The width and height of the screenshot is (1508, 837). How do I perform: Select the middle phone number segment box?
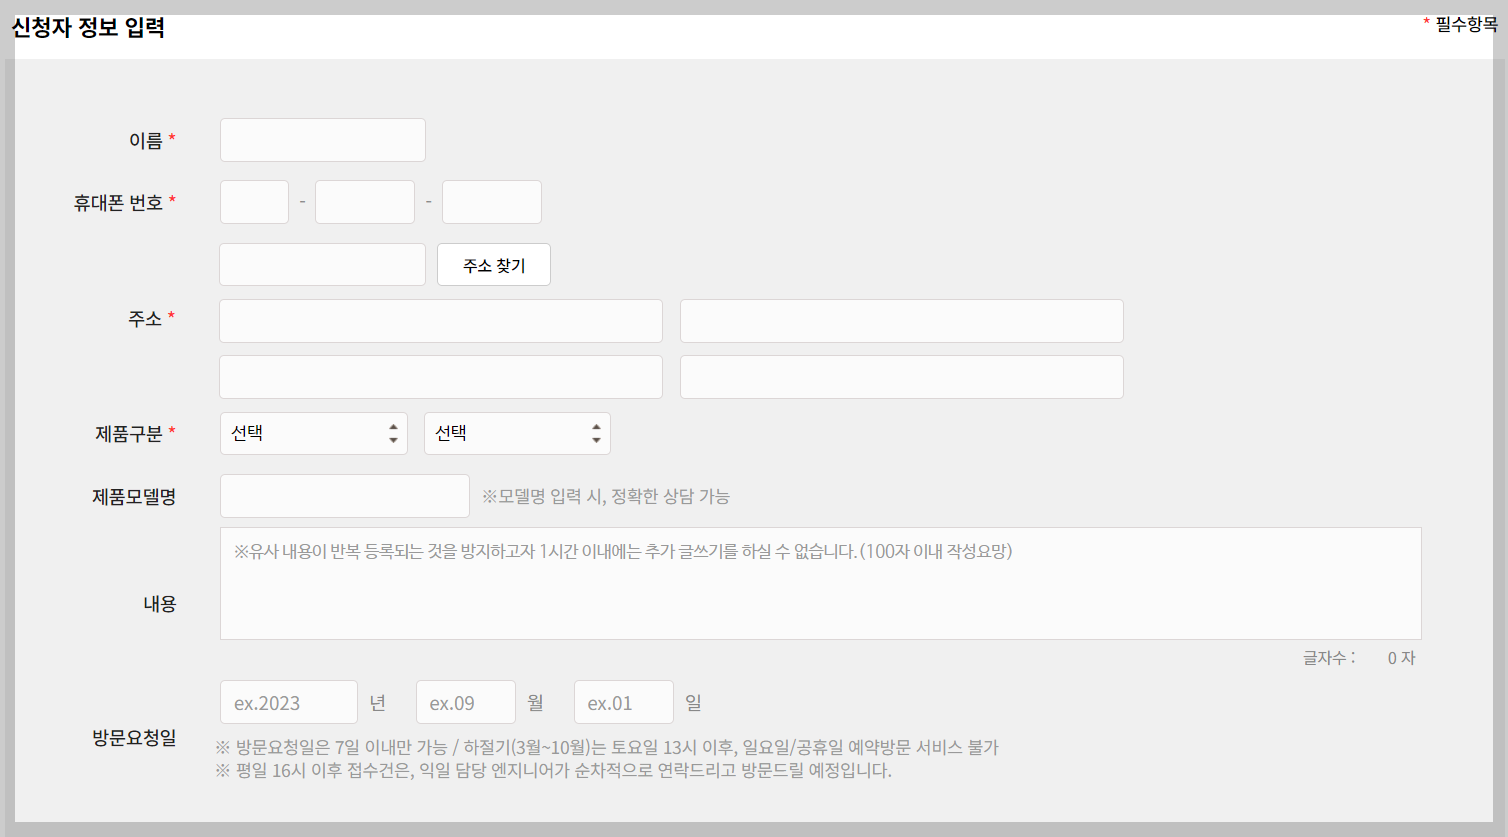[364, 201]
